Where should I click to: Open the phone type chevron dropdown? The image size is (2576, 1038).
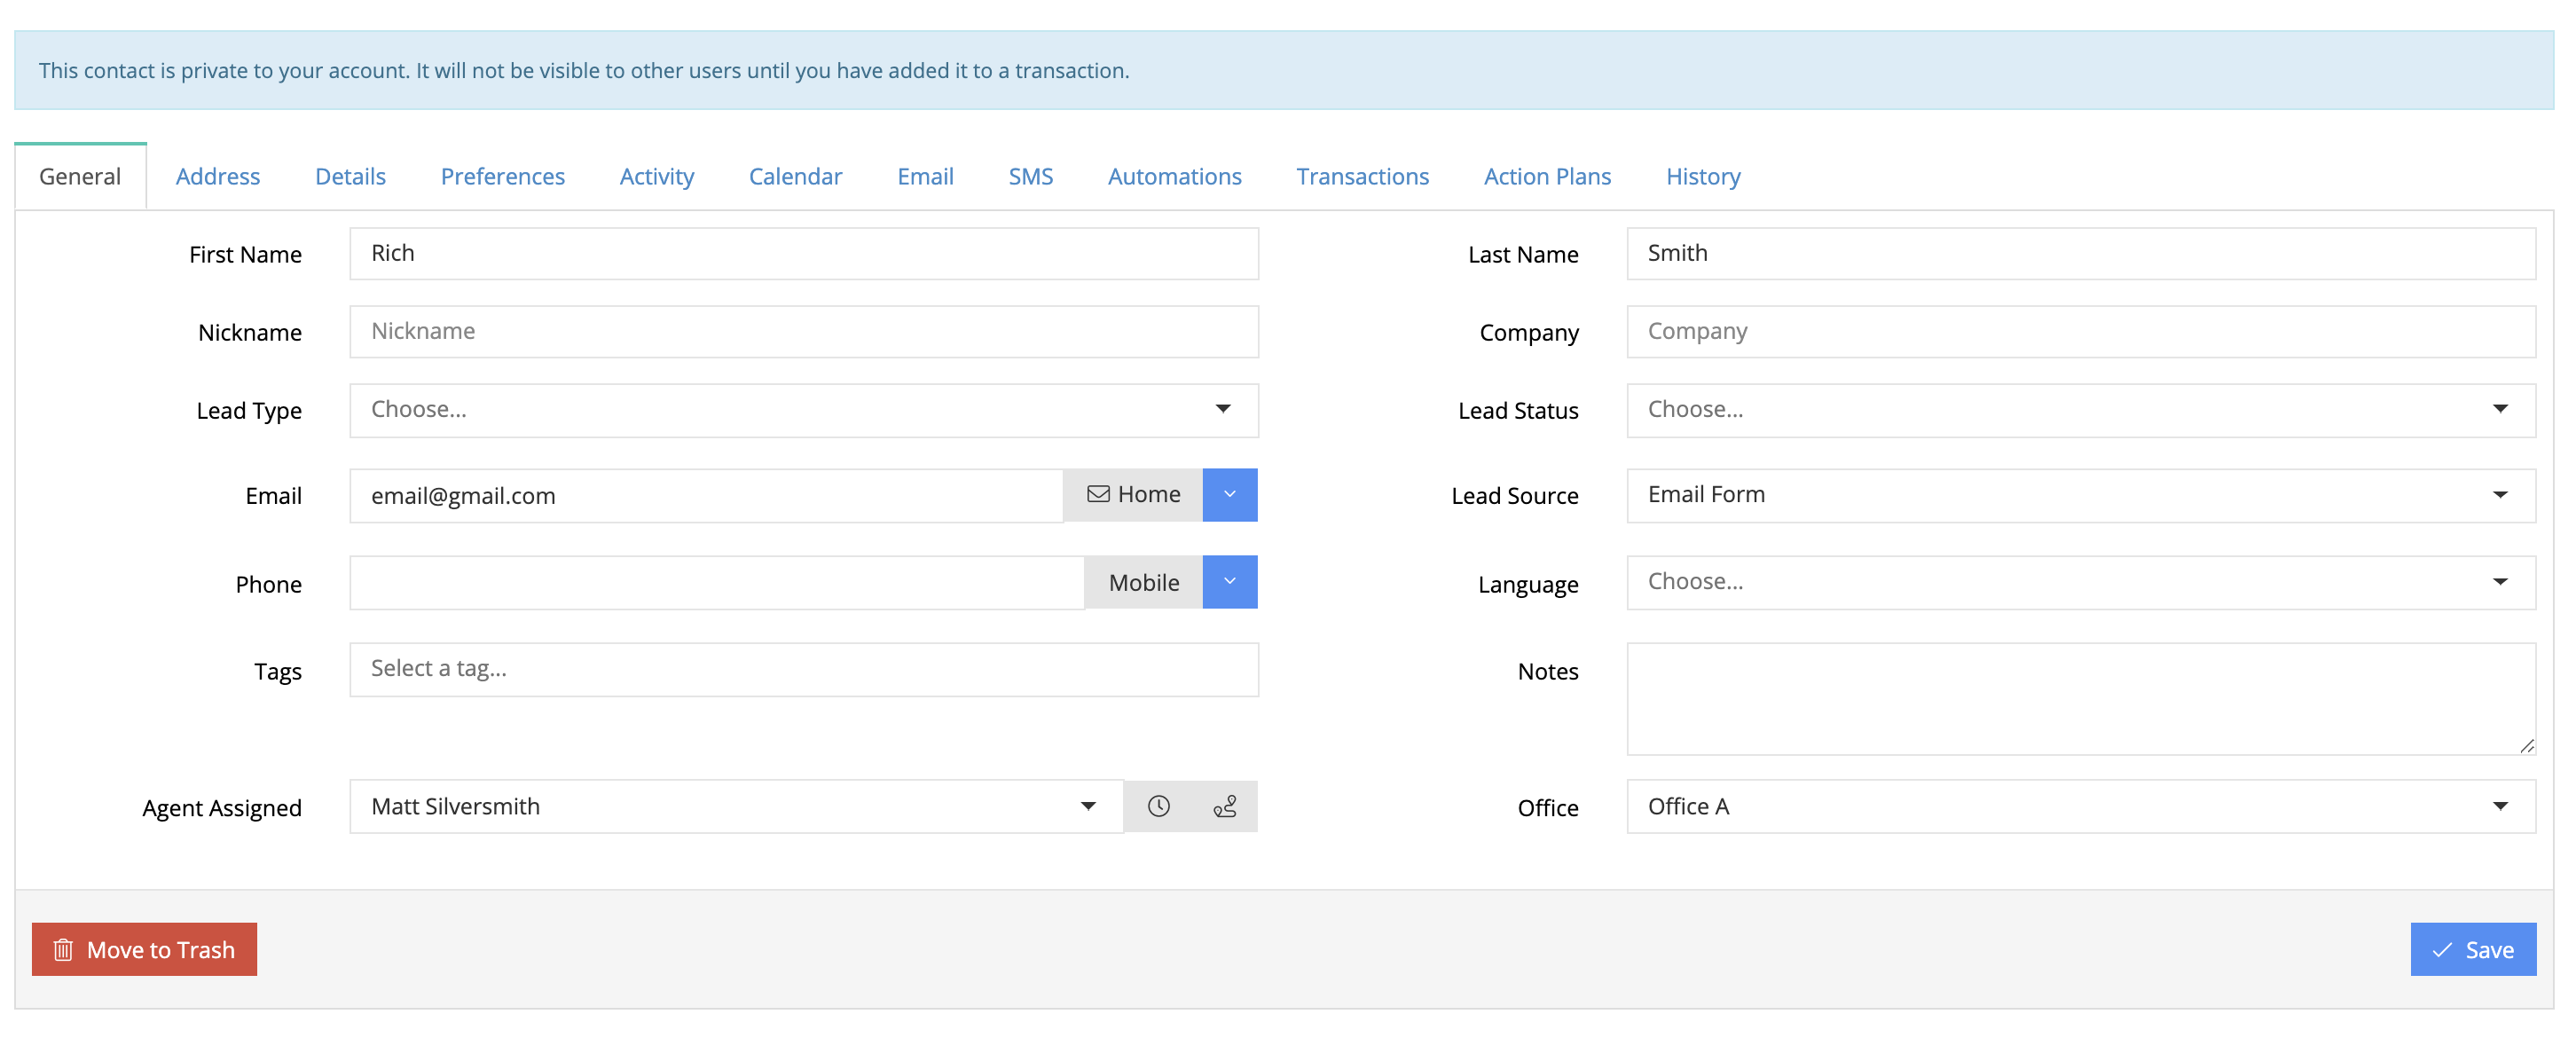click(x=1229, y=582)
